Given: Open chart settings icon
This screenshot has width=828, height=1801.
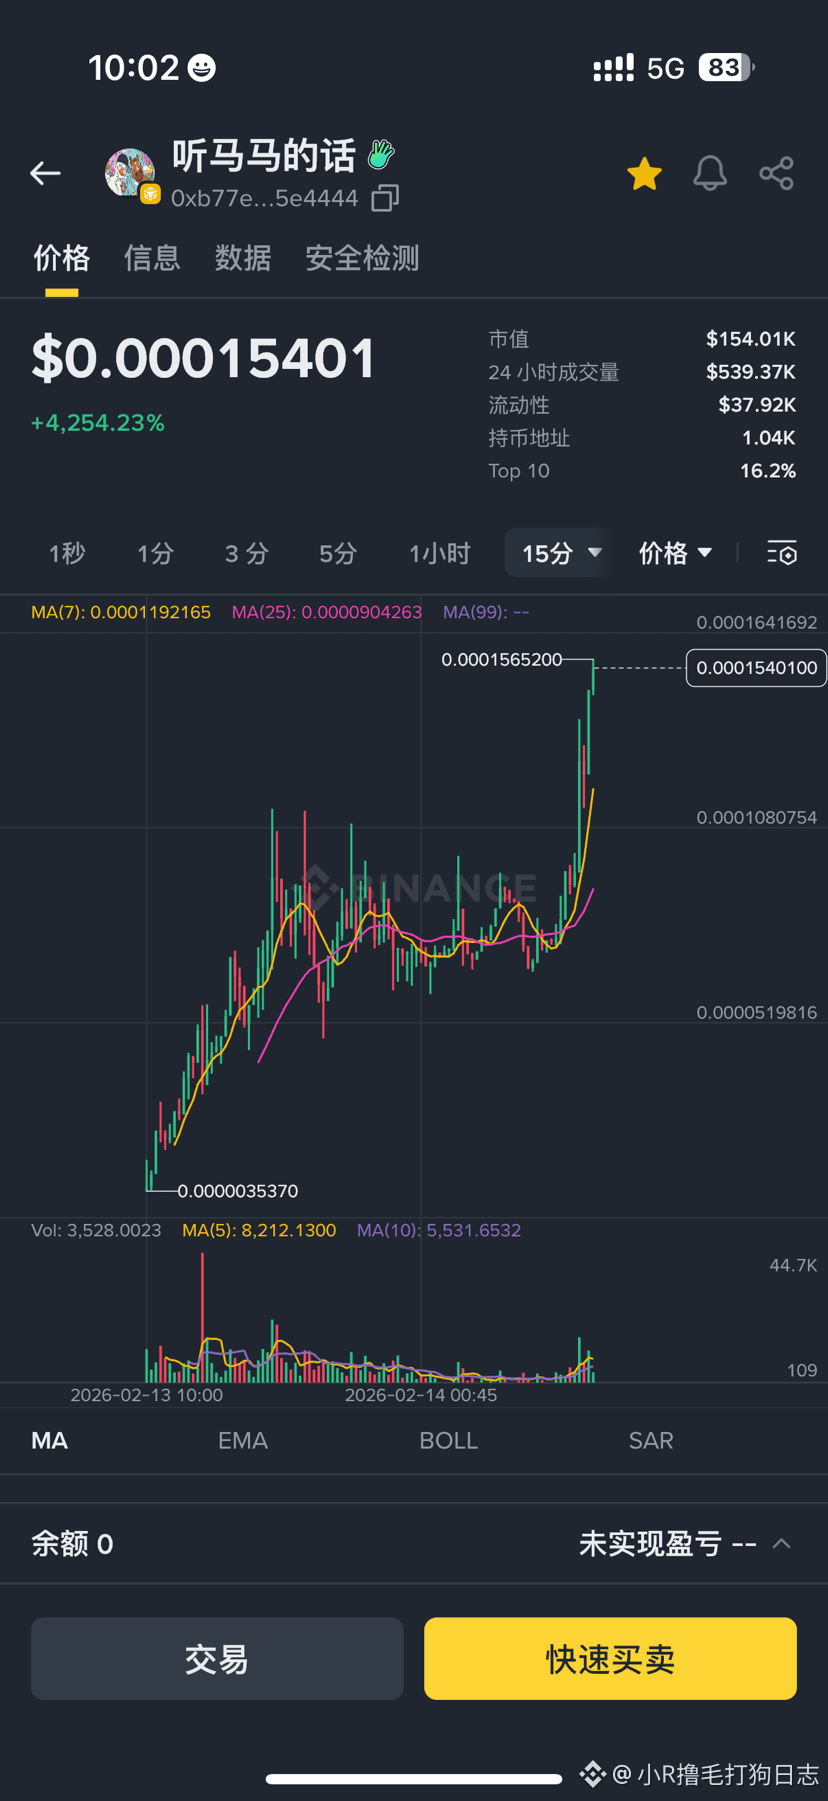Looking at the screenshot, I should pos(781,553).
